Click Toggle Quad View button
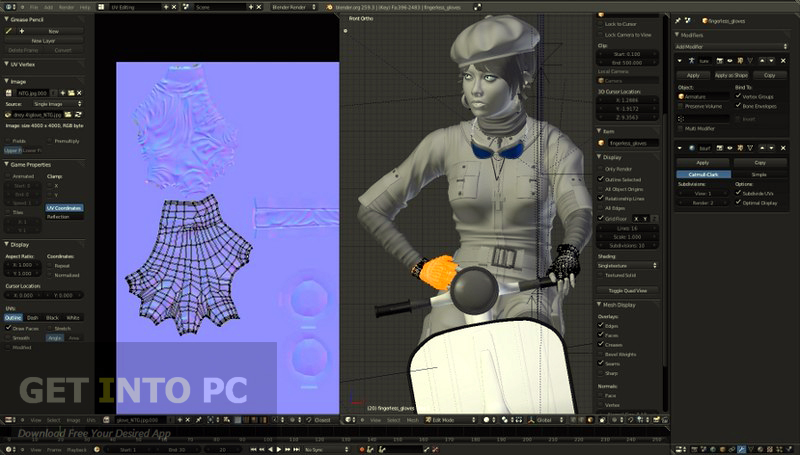800x455 pixels. click(627, 290)
